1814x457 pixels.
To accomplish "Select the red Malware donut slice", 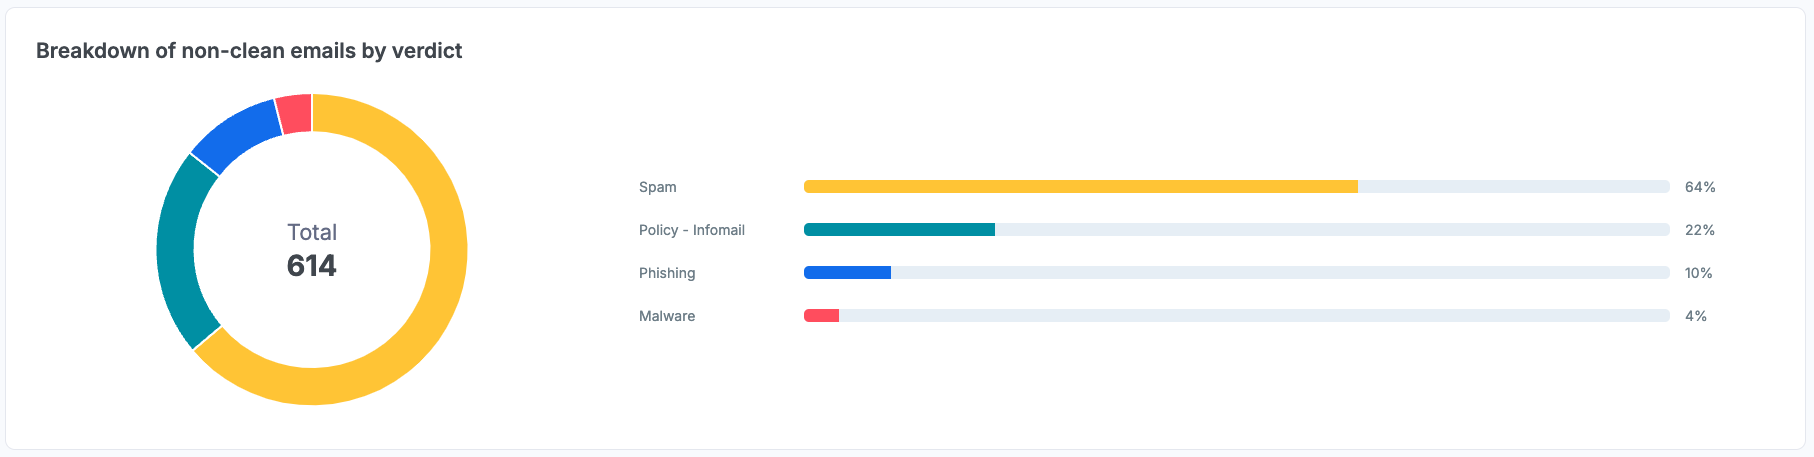I will tap(295, 114).
